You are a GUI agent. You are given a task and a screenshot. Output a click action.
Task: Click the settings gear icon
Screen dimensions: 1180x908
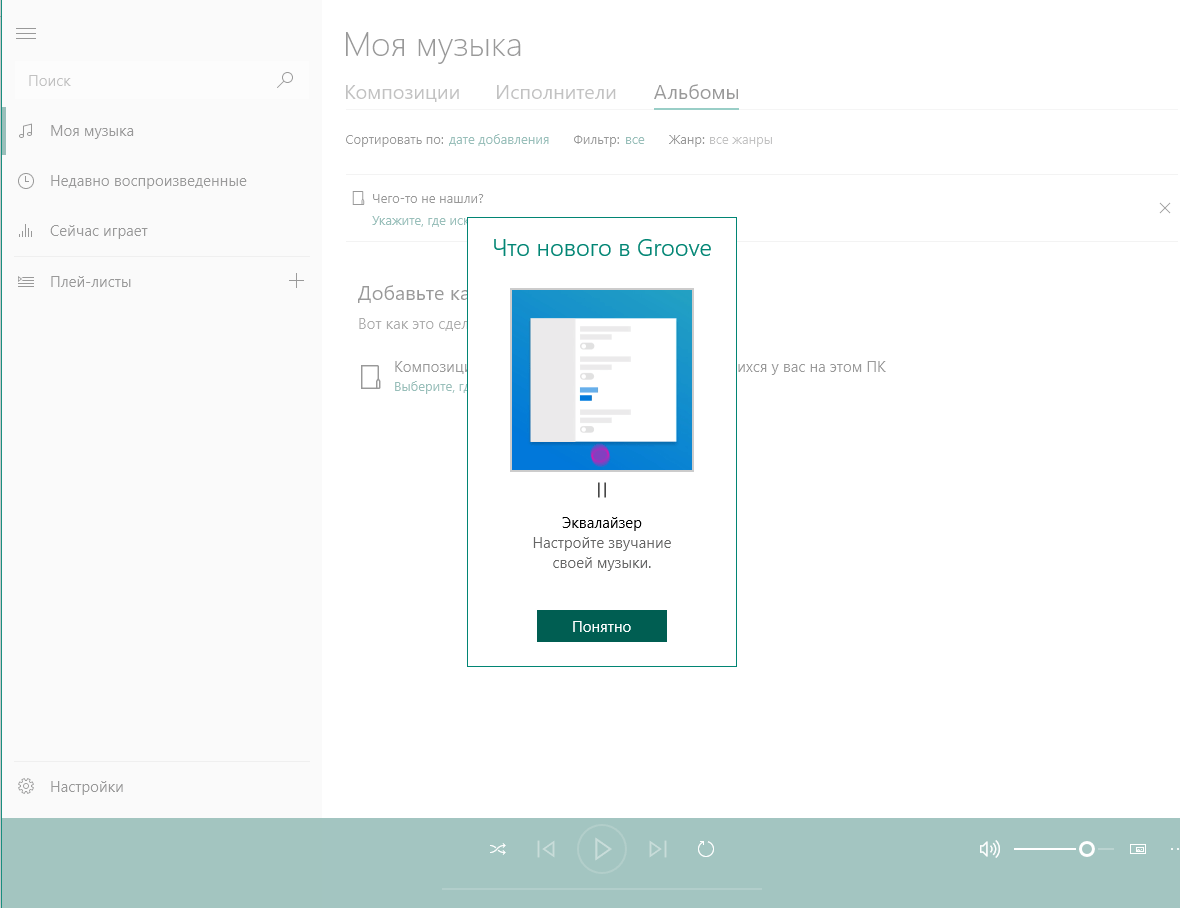point(26,786)
